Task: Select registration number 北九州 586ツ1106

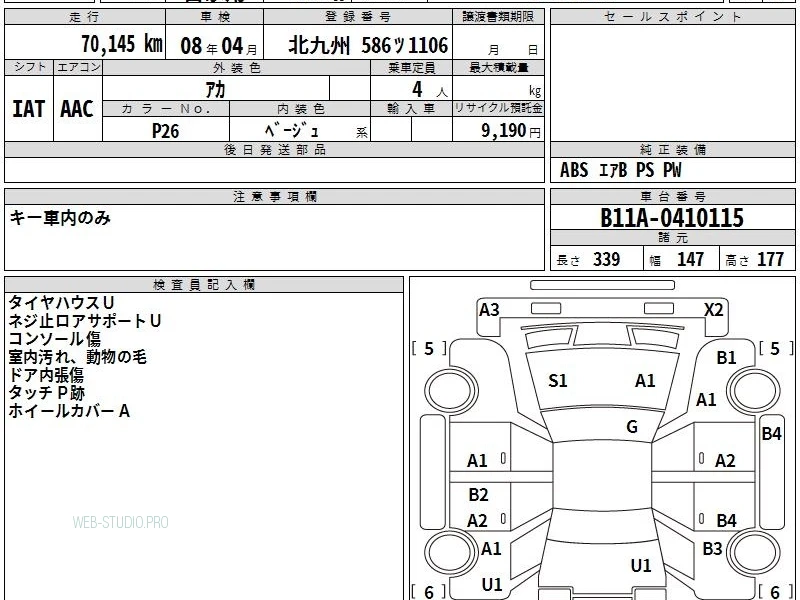Action: [x=368, y=45]
